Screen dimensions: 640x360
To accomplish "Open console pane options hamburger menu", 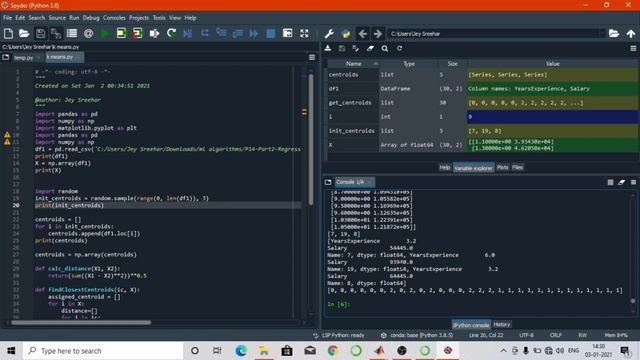I will coord(633,182).
